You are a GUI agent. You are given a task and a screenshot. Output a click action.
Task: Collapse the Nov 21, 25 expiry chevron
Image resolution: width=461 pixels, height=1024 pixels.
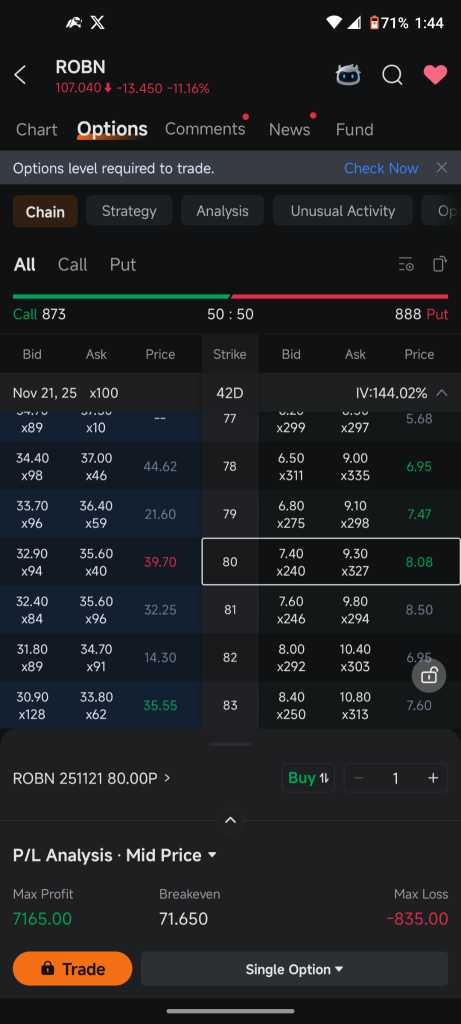click(442, 393)
